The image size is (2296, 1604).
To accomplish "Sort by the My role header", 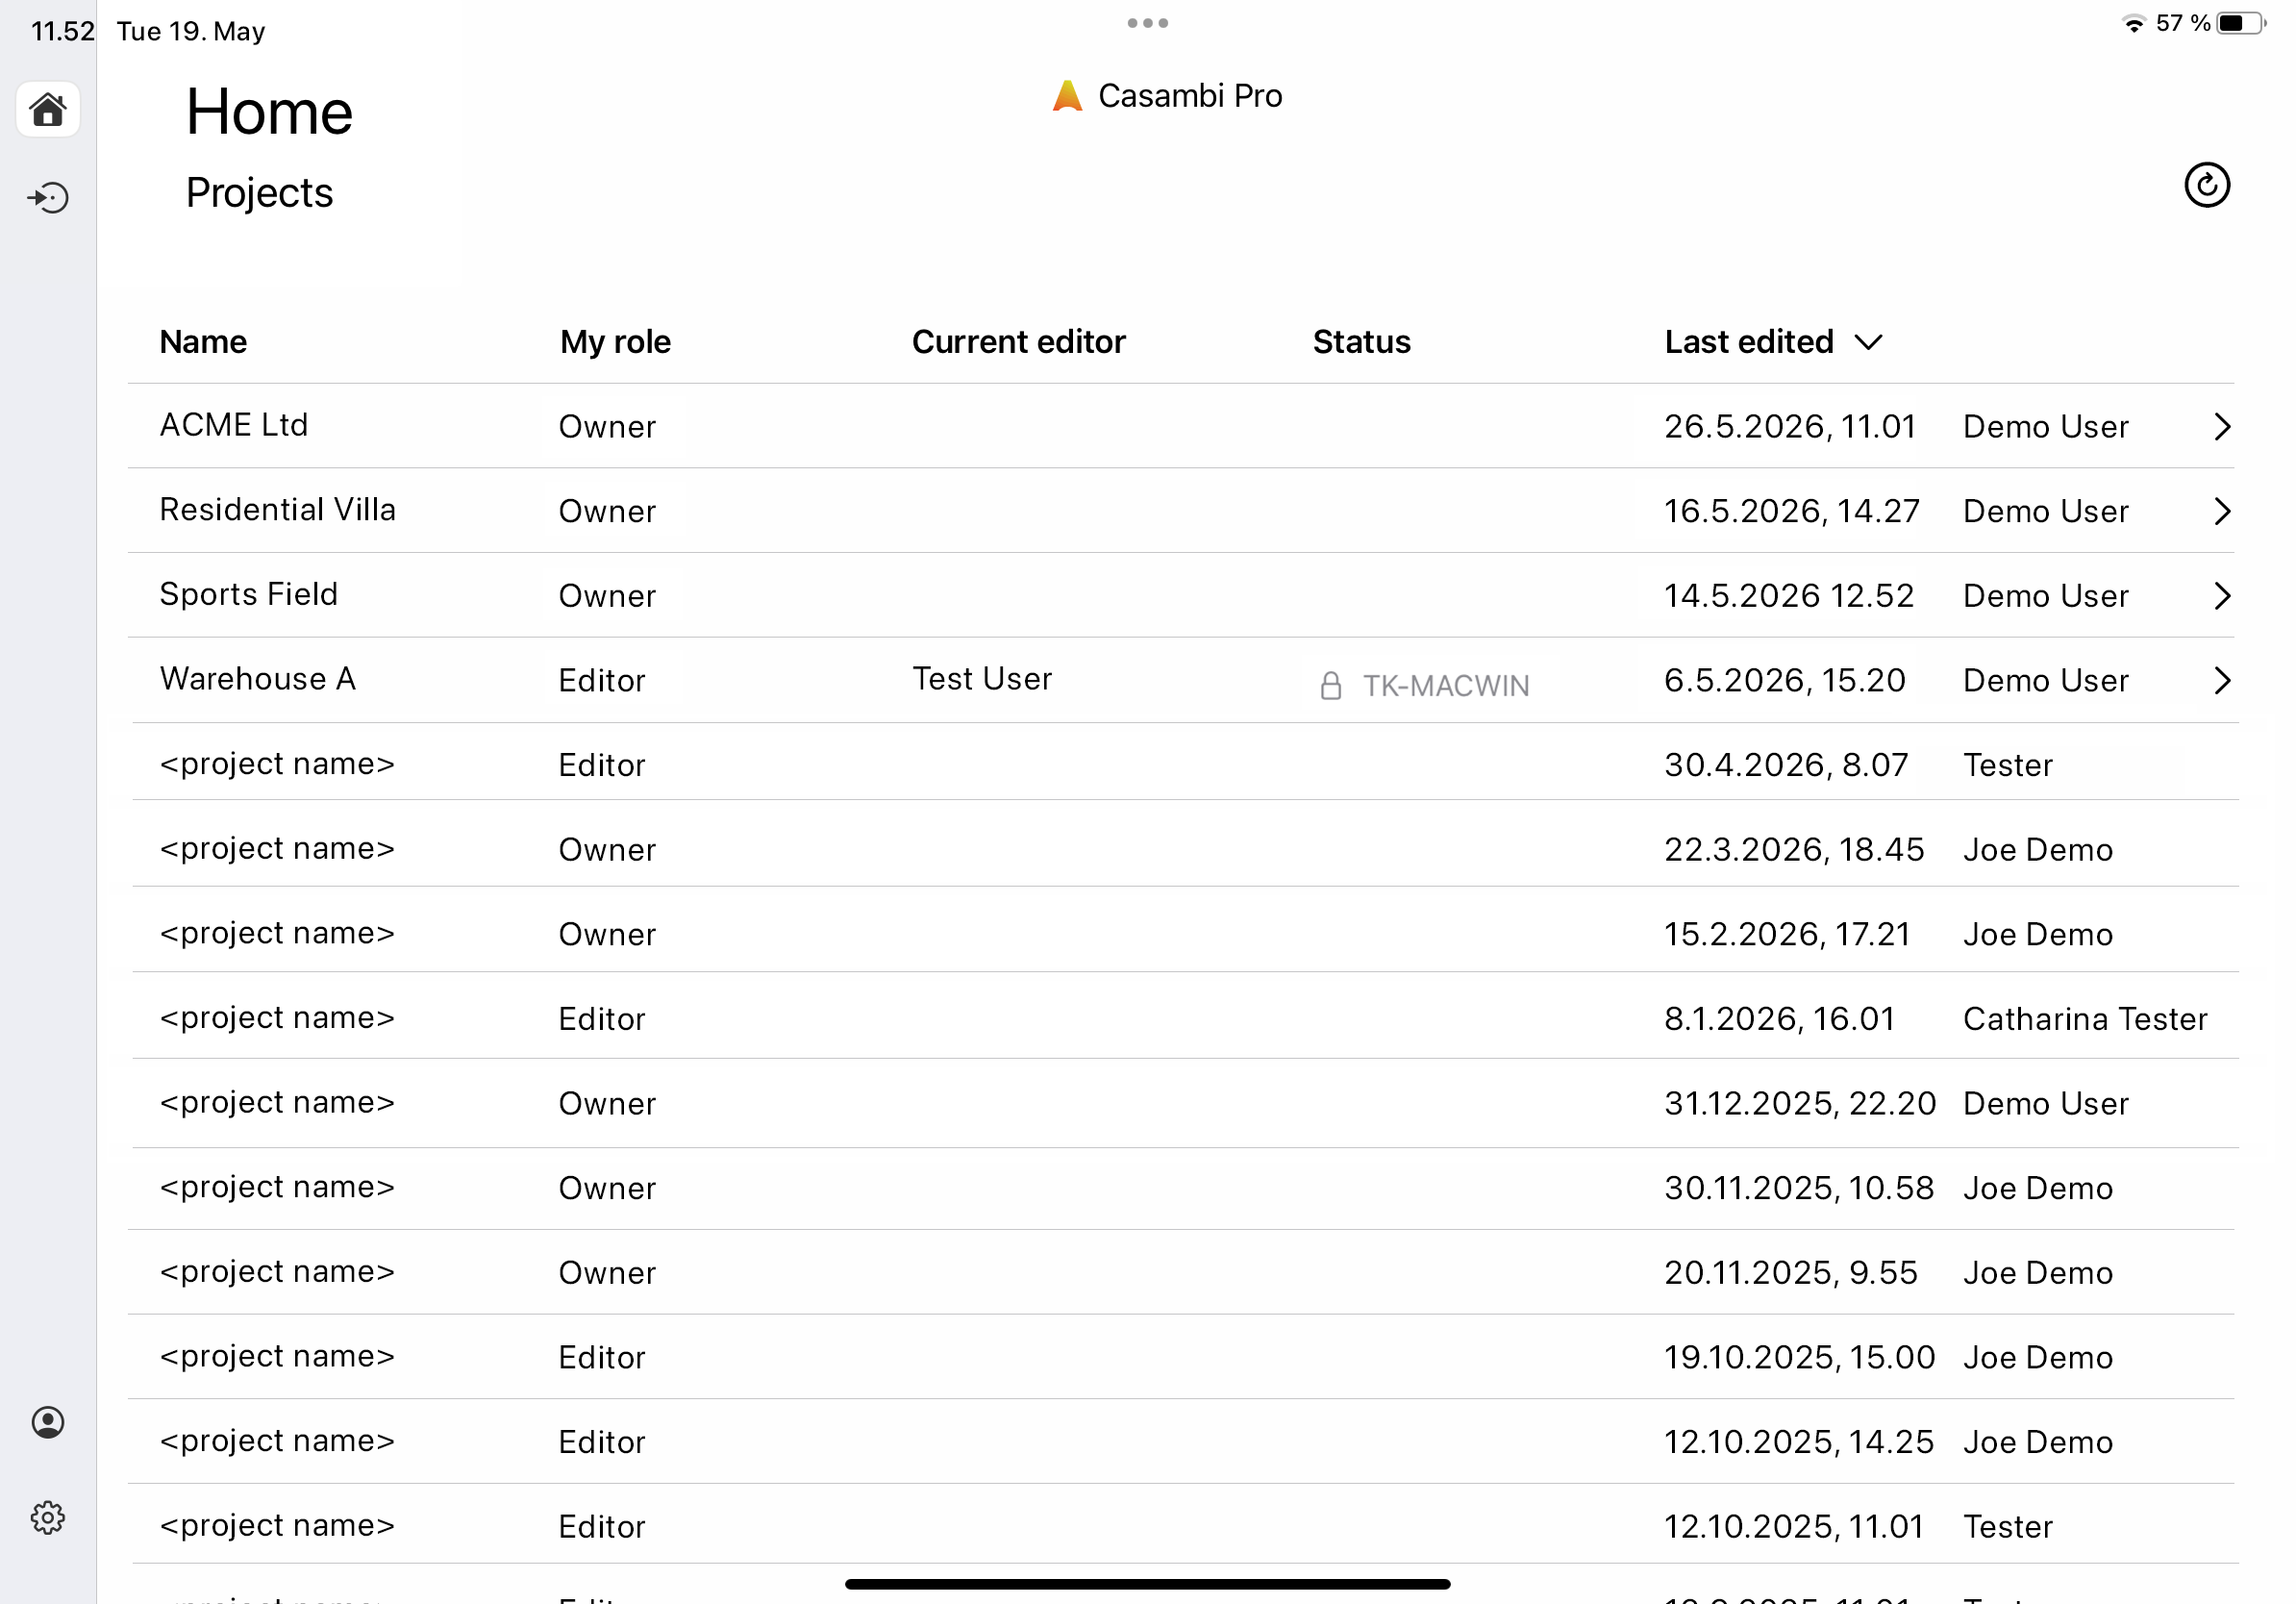I will click(x=615, y=342).
